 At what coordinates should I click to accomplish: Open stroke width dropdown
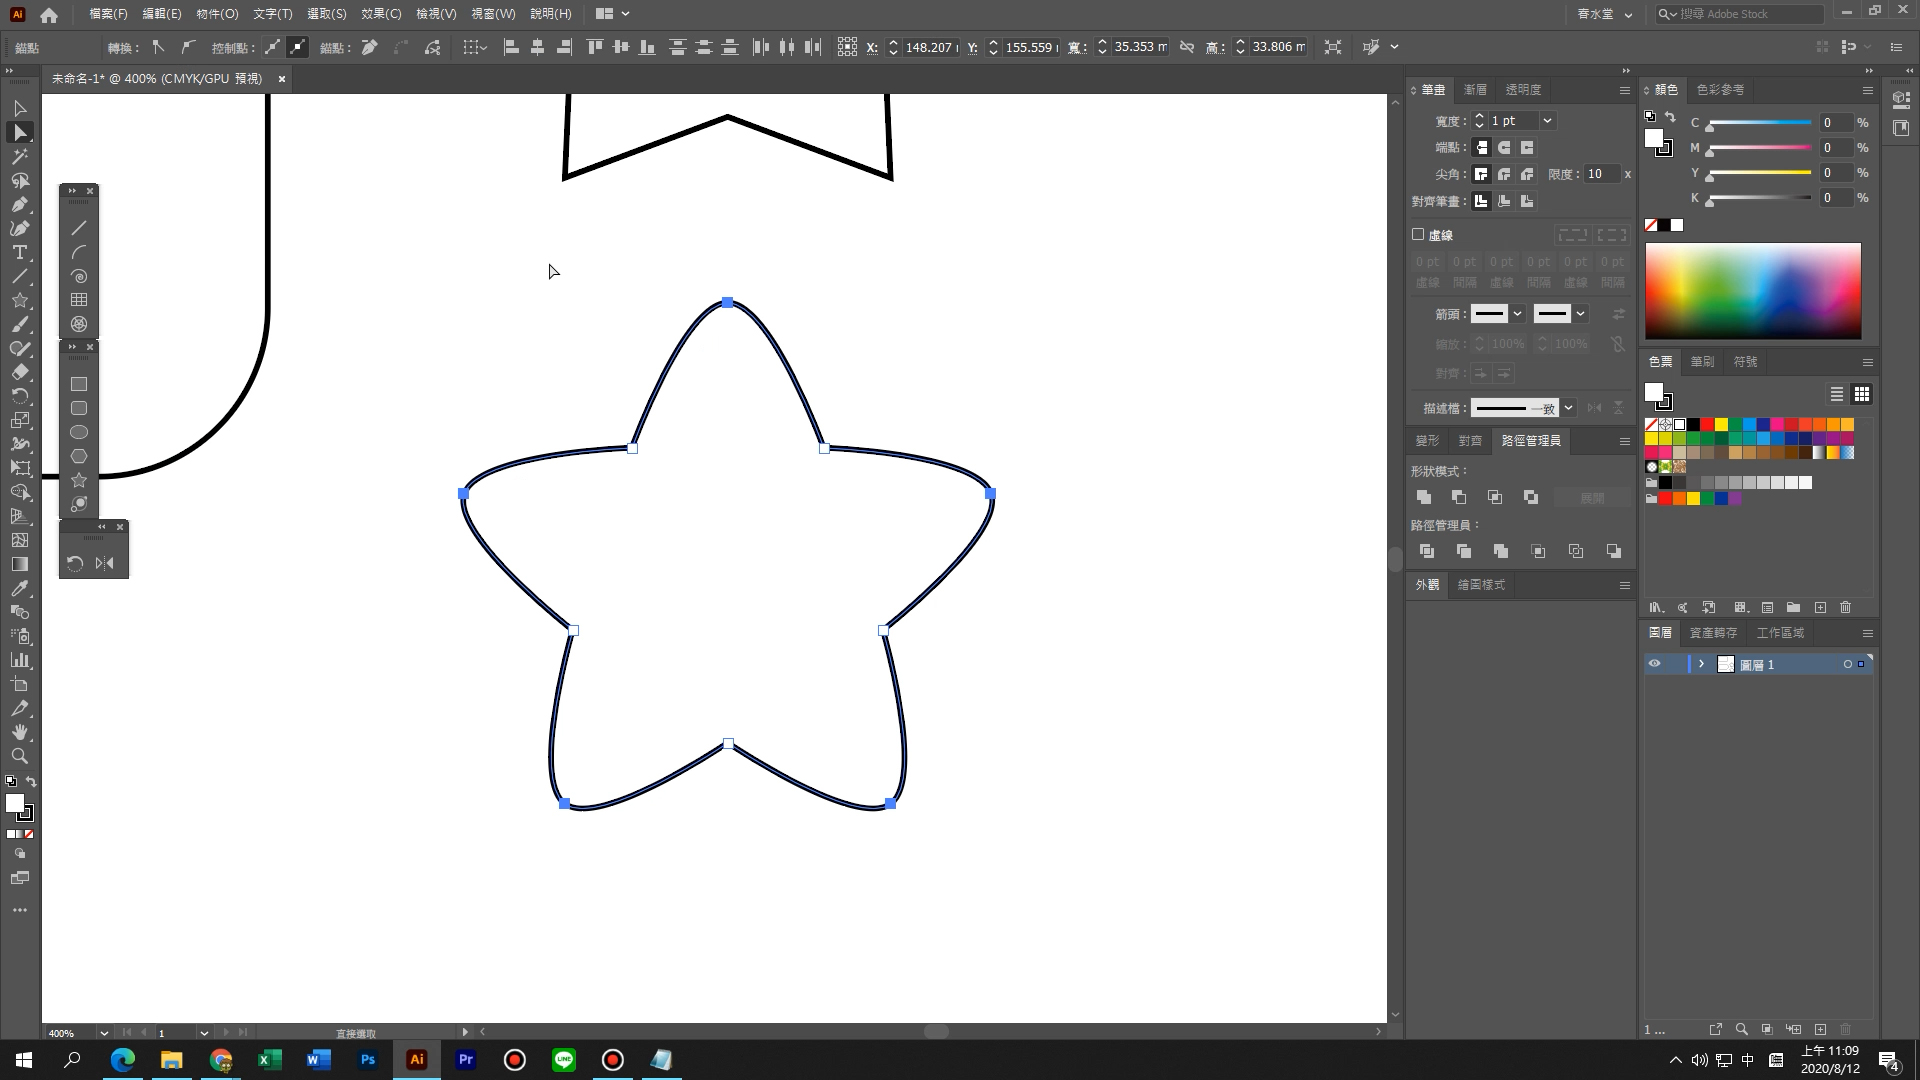[x=1547, y=121]
